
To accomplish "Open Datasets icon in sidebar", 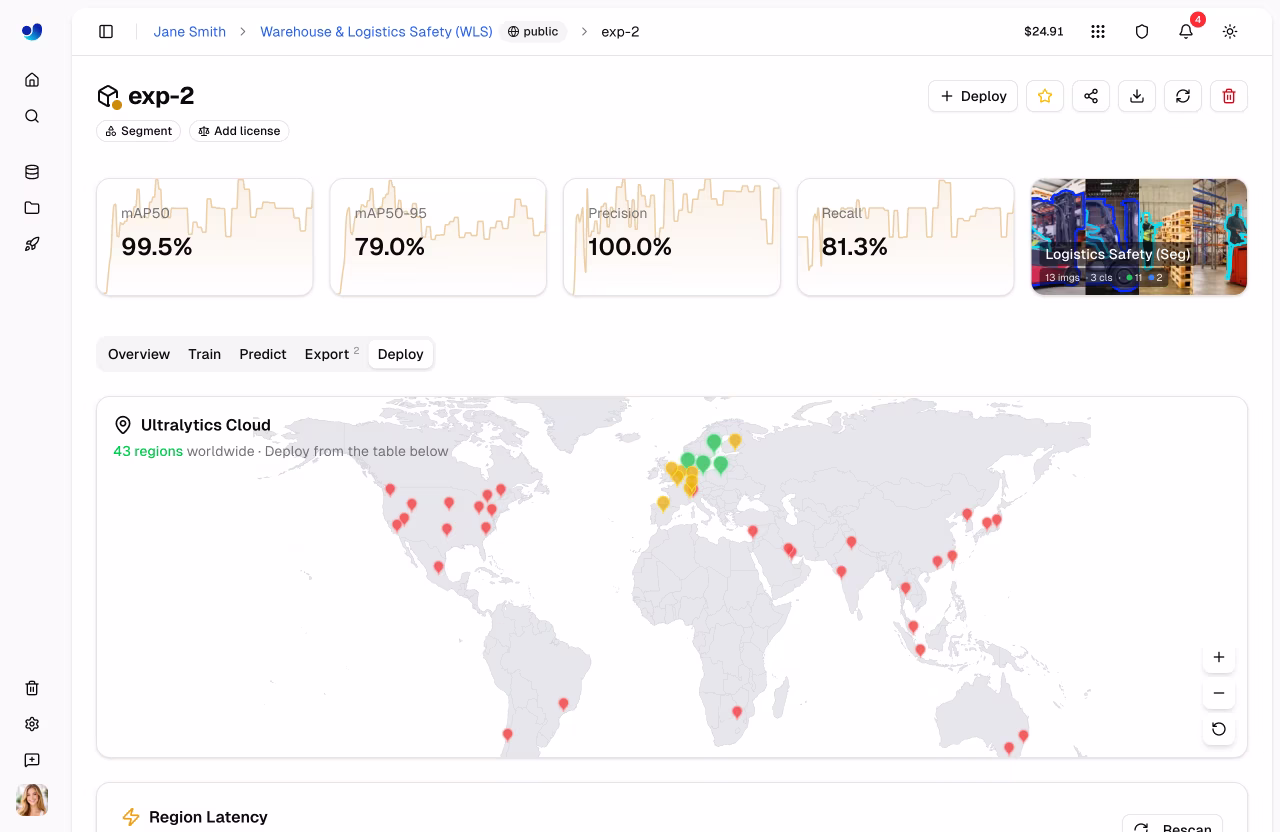I will coord(32,172).
